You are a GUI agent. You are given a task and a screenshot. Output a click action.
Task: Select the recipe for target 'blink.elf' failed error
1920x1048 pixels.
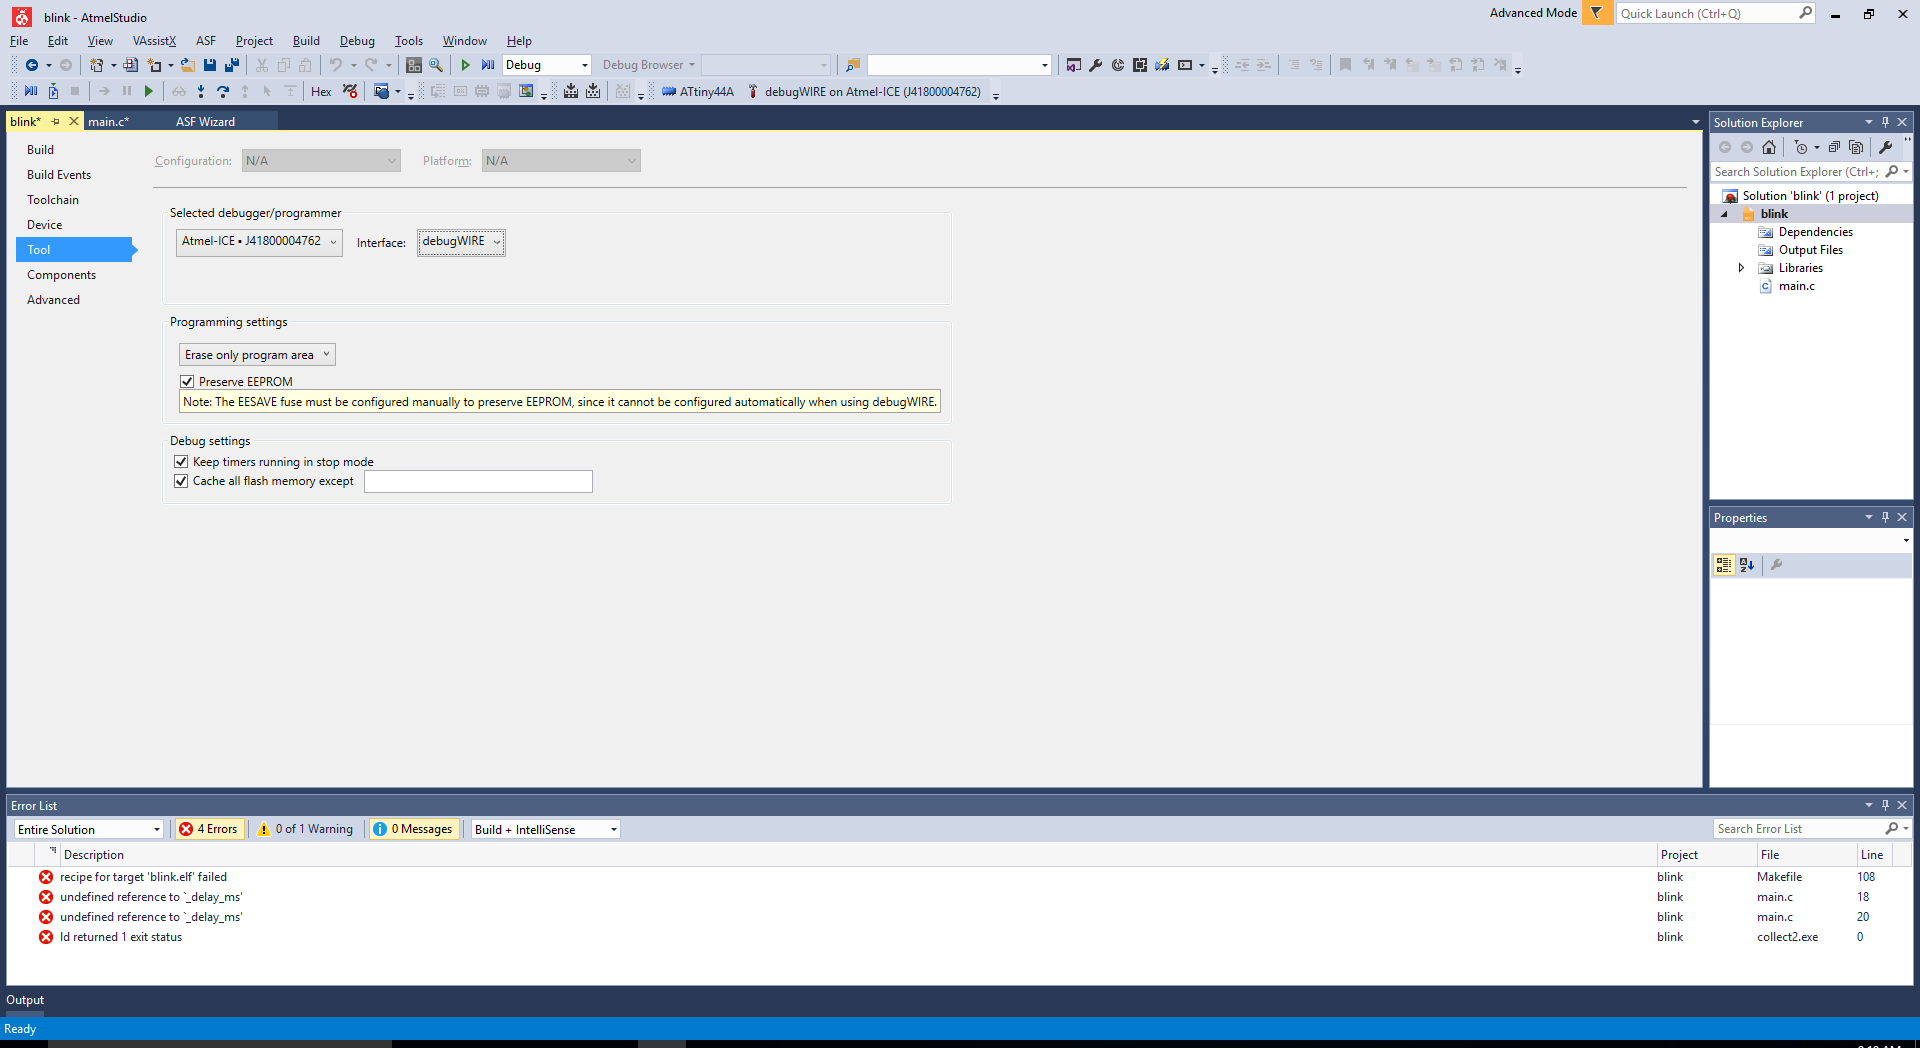(960, 877)
